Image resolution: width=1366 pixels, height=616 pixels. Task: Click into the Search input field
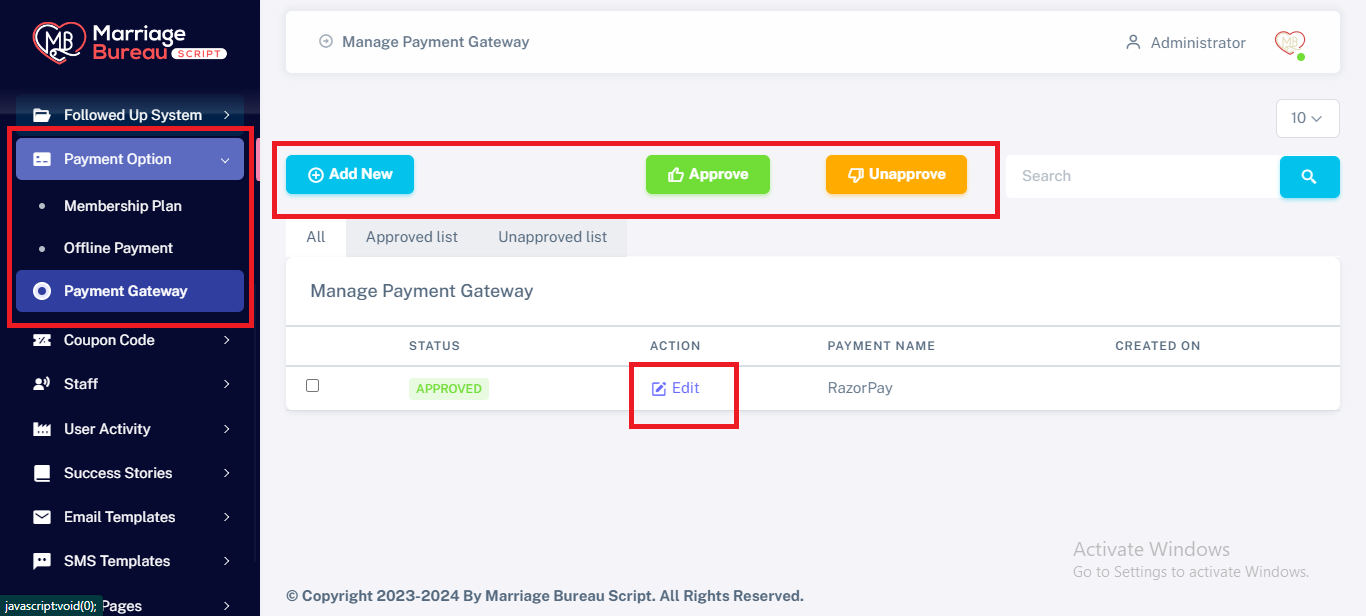tap(1143, 176)
